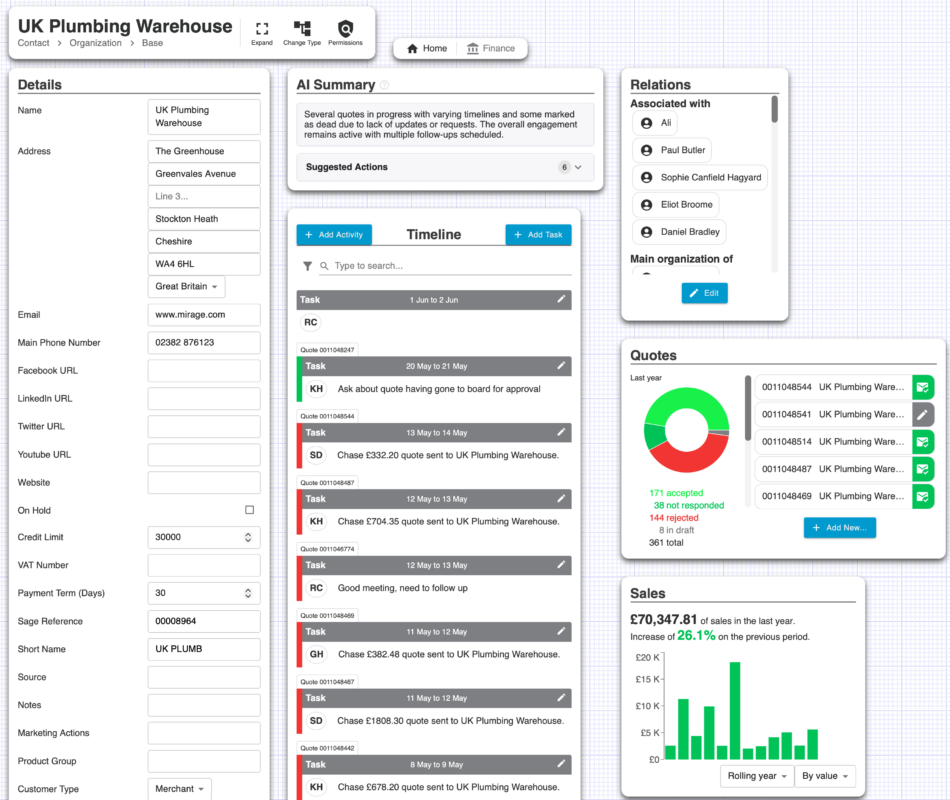Go to Organization in the breadcrumb
The image size is (950, 800).
click(x=95, y=43)
